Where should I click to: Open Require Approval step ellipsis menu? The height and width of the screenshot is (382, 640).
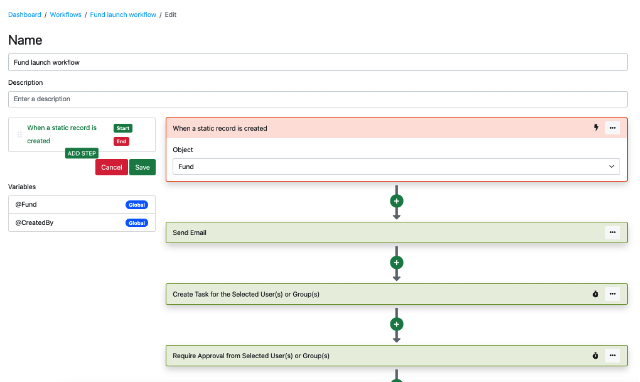[612, 355]
